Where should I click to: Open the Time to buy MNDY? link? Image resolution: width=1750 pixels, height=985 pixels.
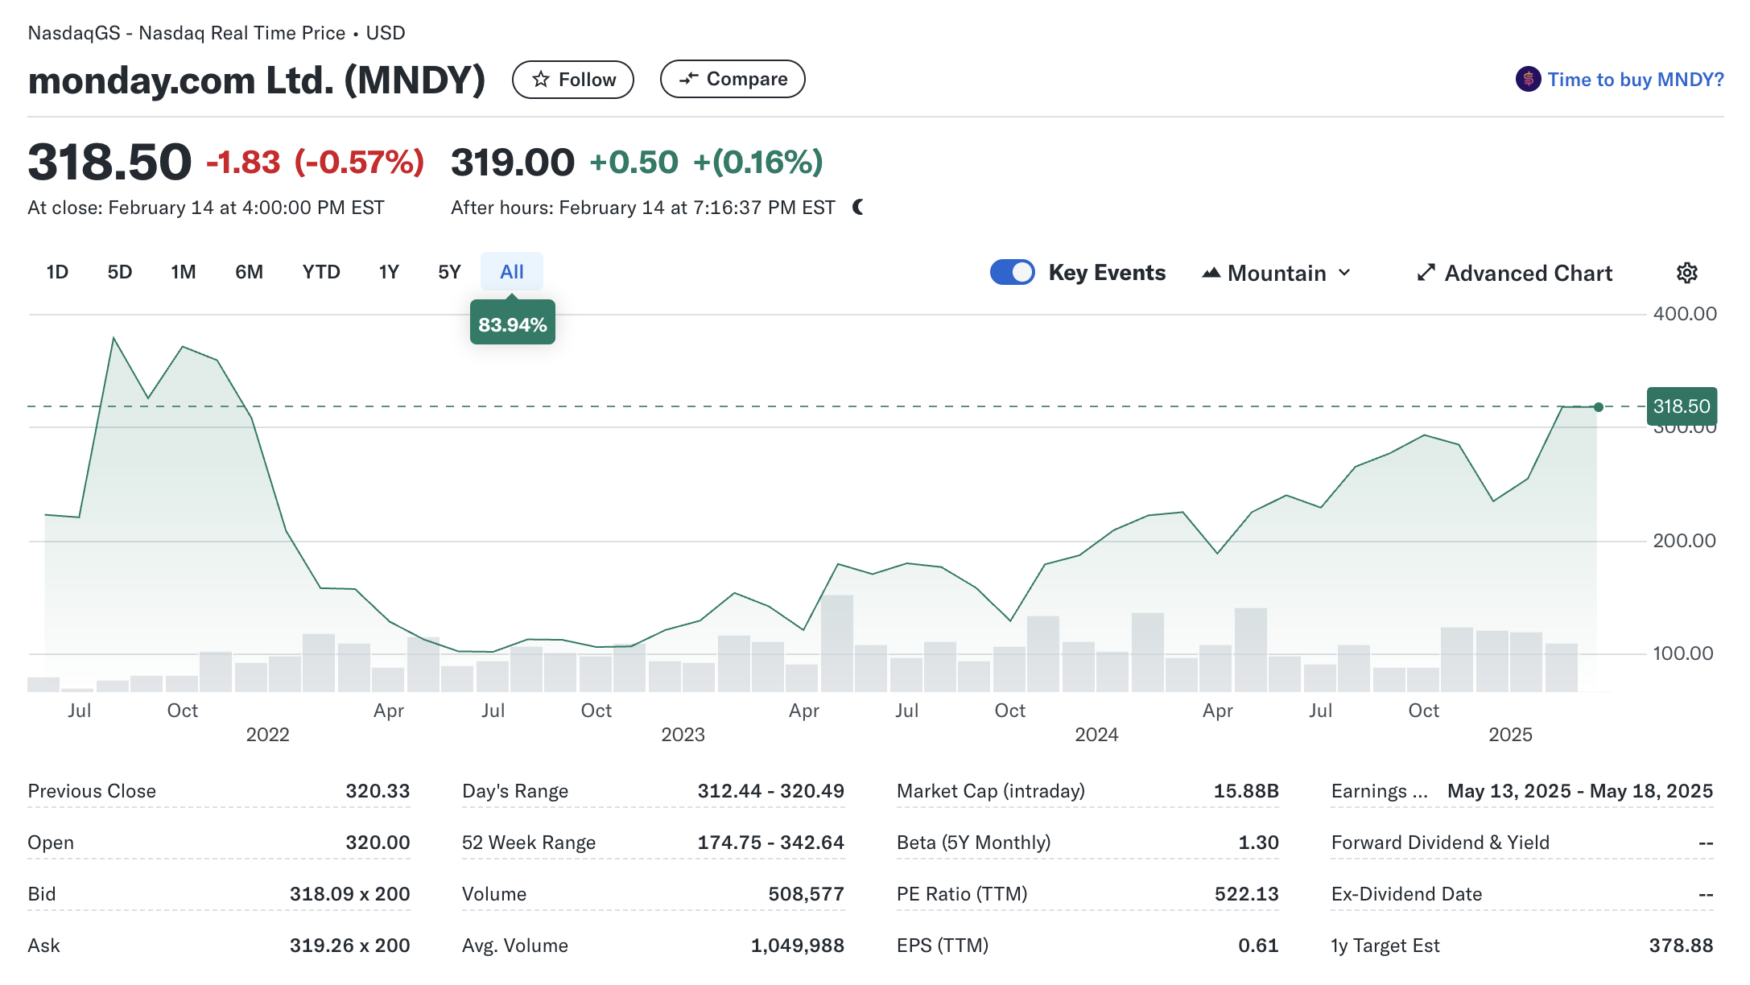(x=1635, y=80)
